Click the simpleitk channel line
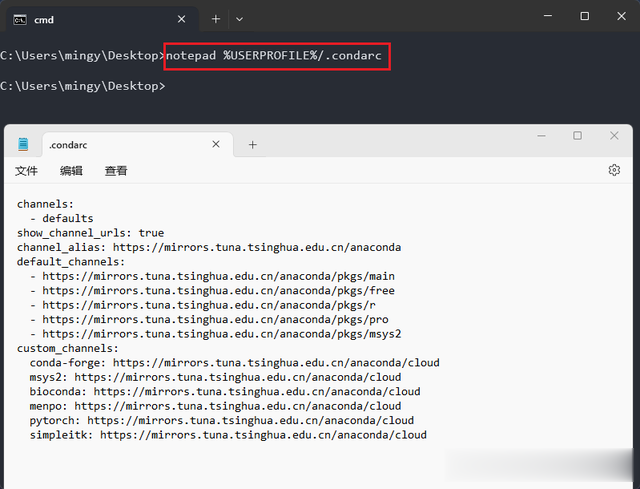Screen dimensions: 640x489 pyautogui.click(x=228, y=435)
